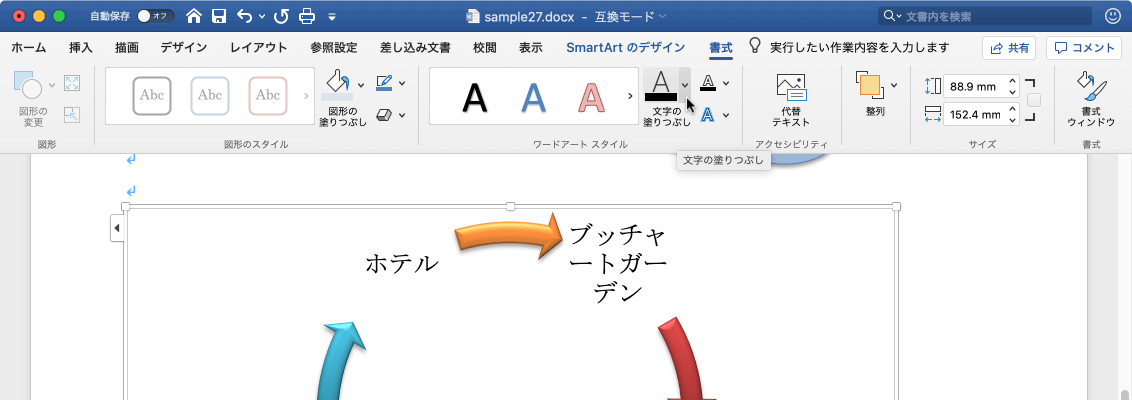This screenshot has width=1132, height=400.
Task: Increase shape width with up stepper
Action: [1012, 109]
